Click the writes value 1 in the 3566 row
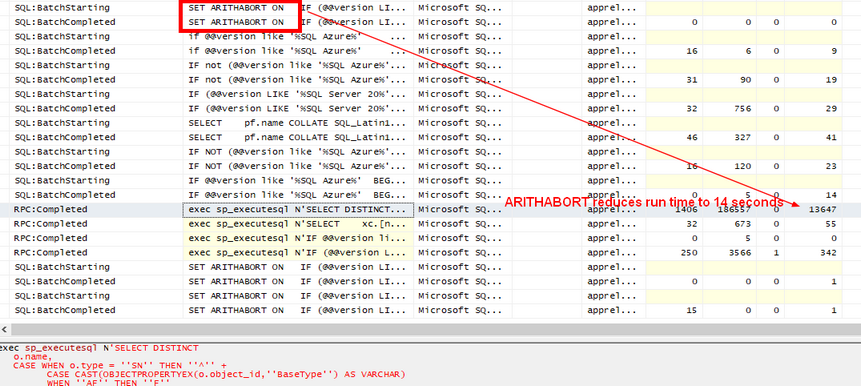The height and width of the screenshot is (386, 861). point(776,253)
